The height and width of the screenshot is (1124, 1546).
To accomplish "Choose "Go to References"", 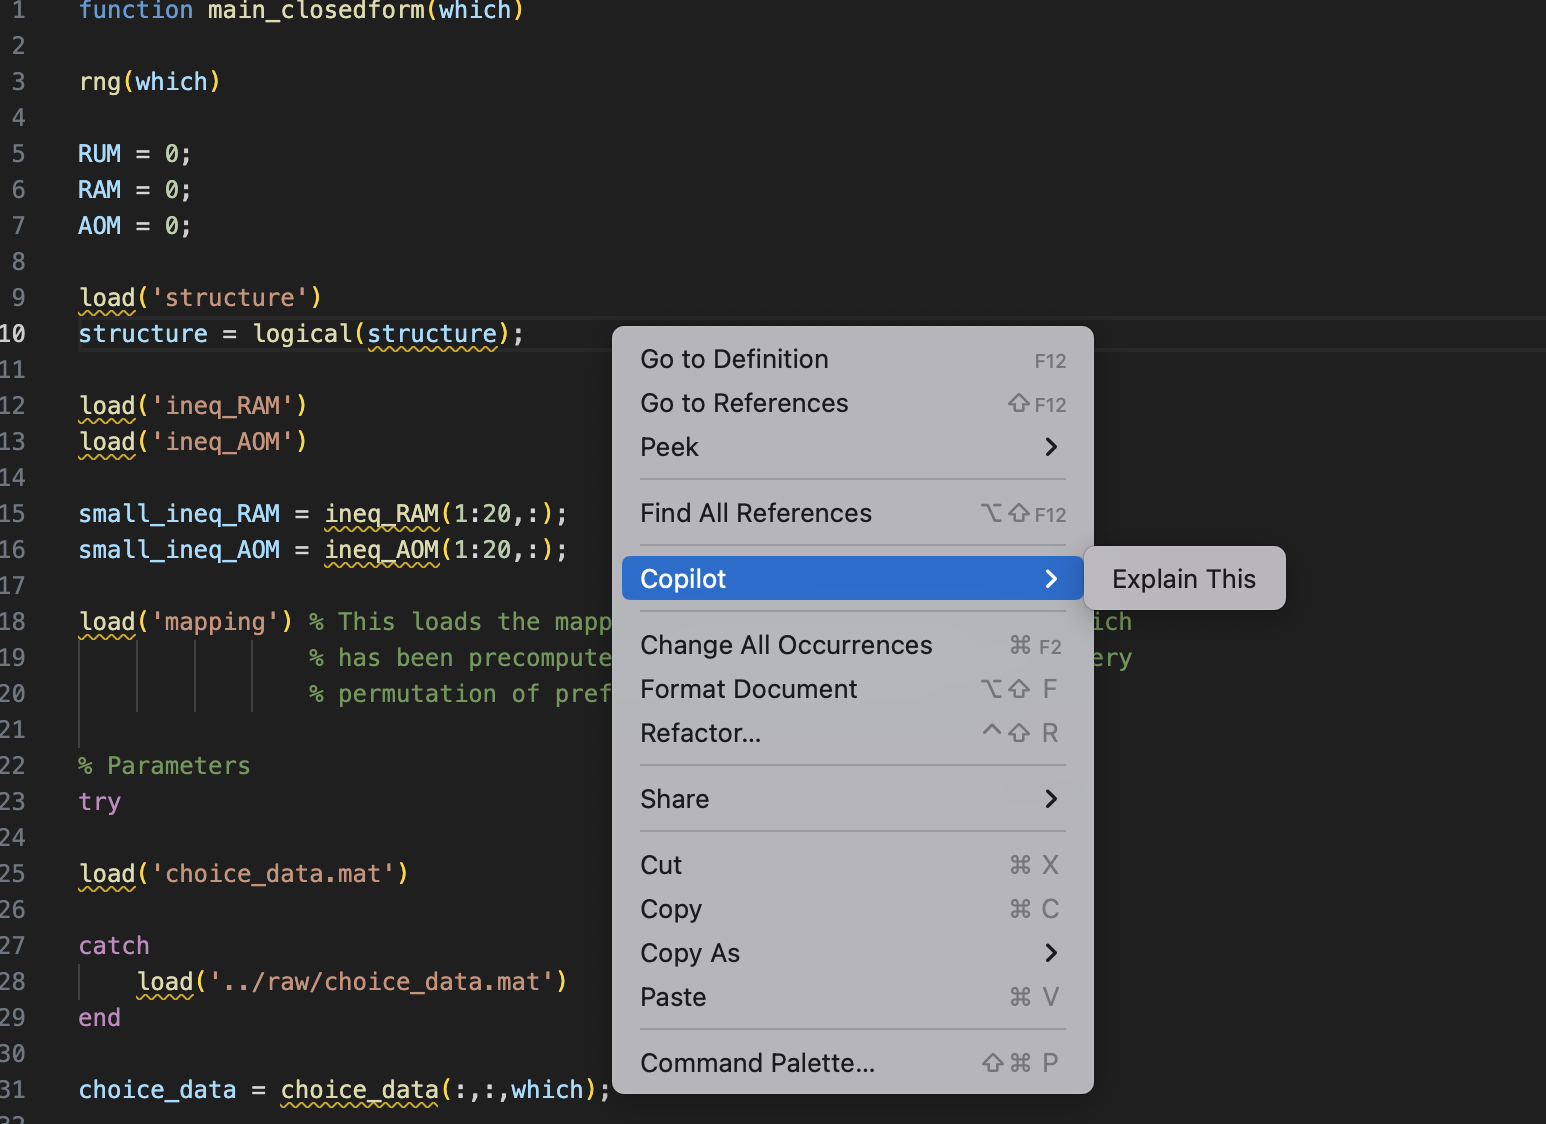I will click(x=744, y=403).
